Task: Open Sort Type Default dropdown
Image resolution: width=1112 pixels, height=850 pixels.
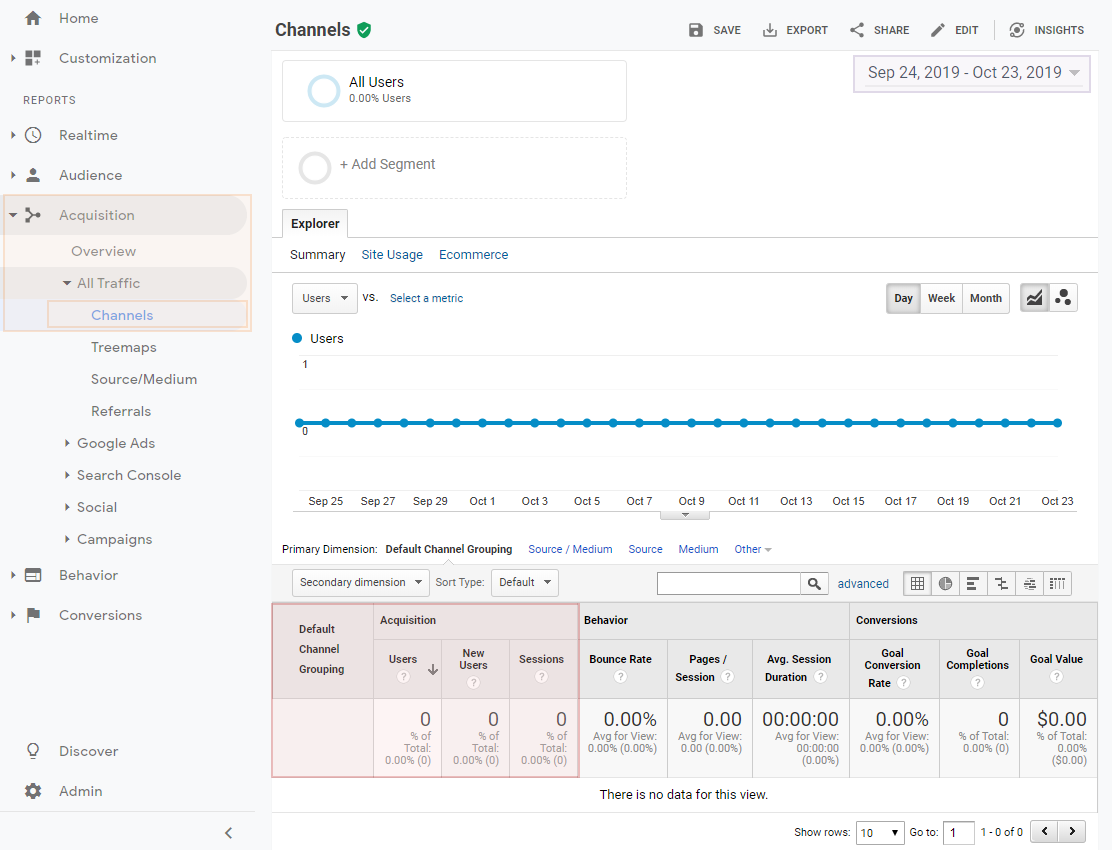Action: click(x=525, y=583)
